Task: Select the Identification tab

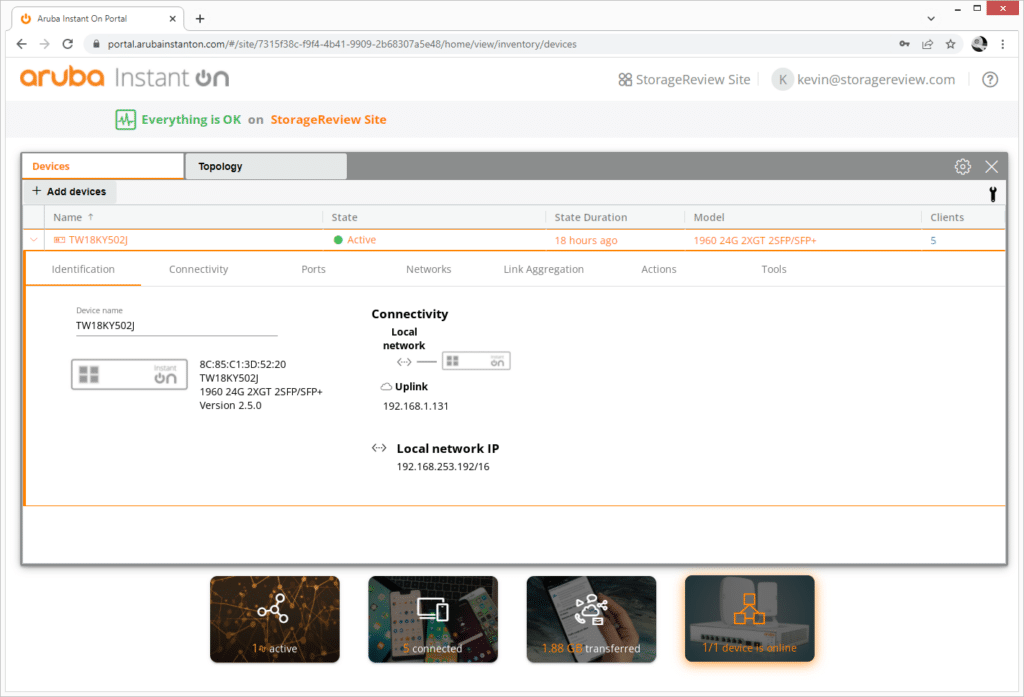Action: click(83, 269)
